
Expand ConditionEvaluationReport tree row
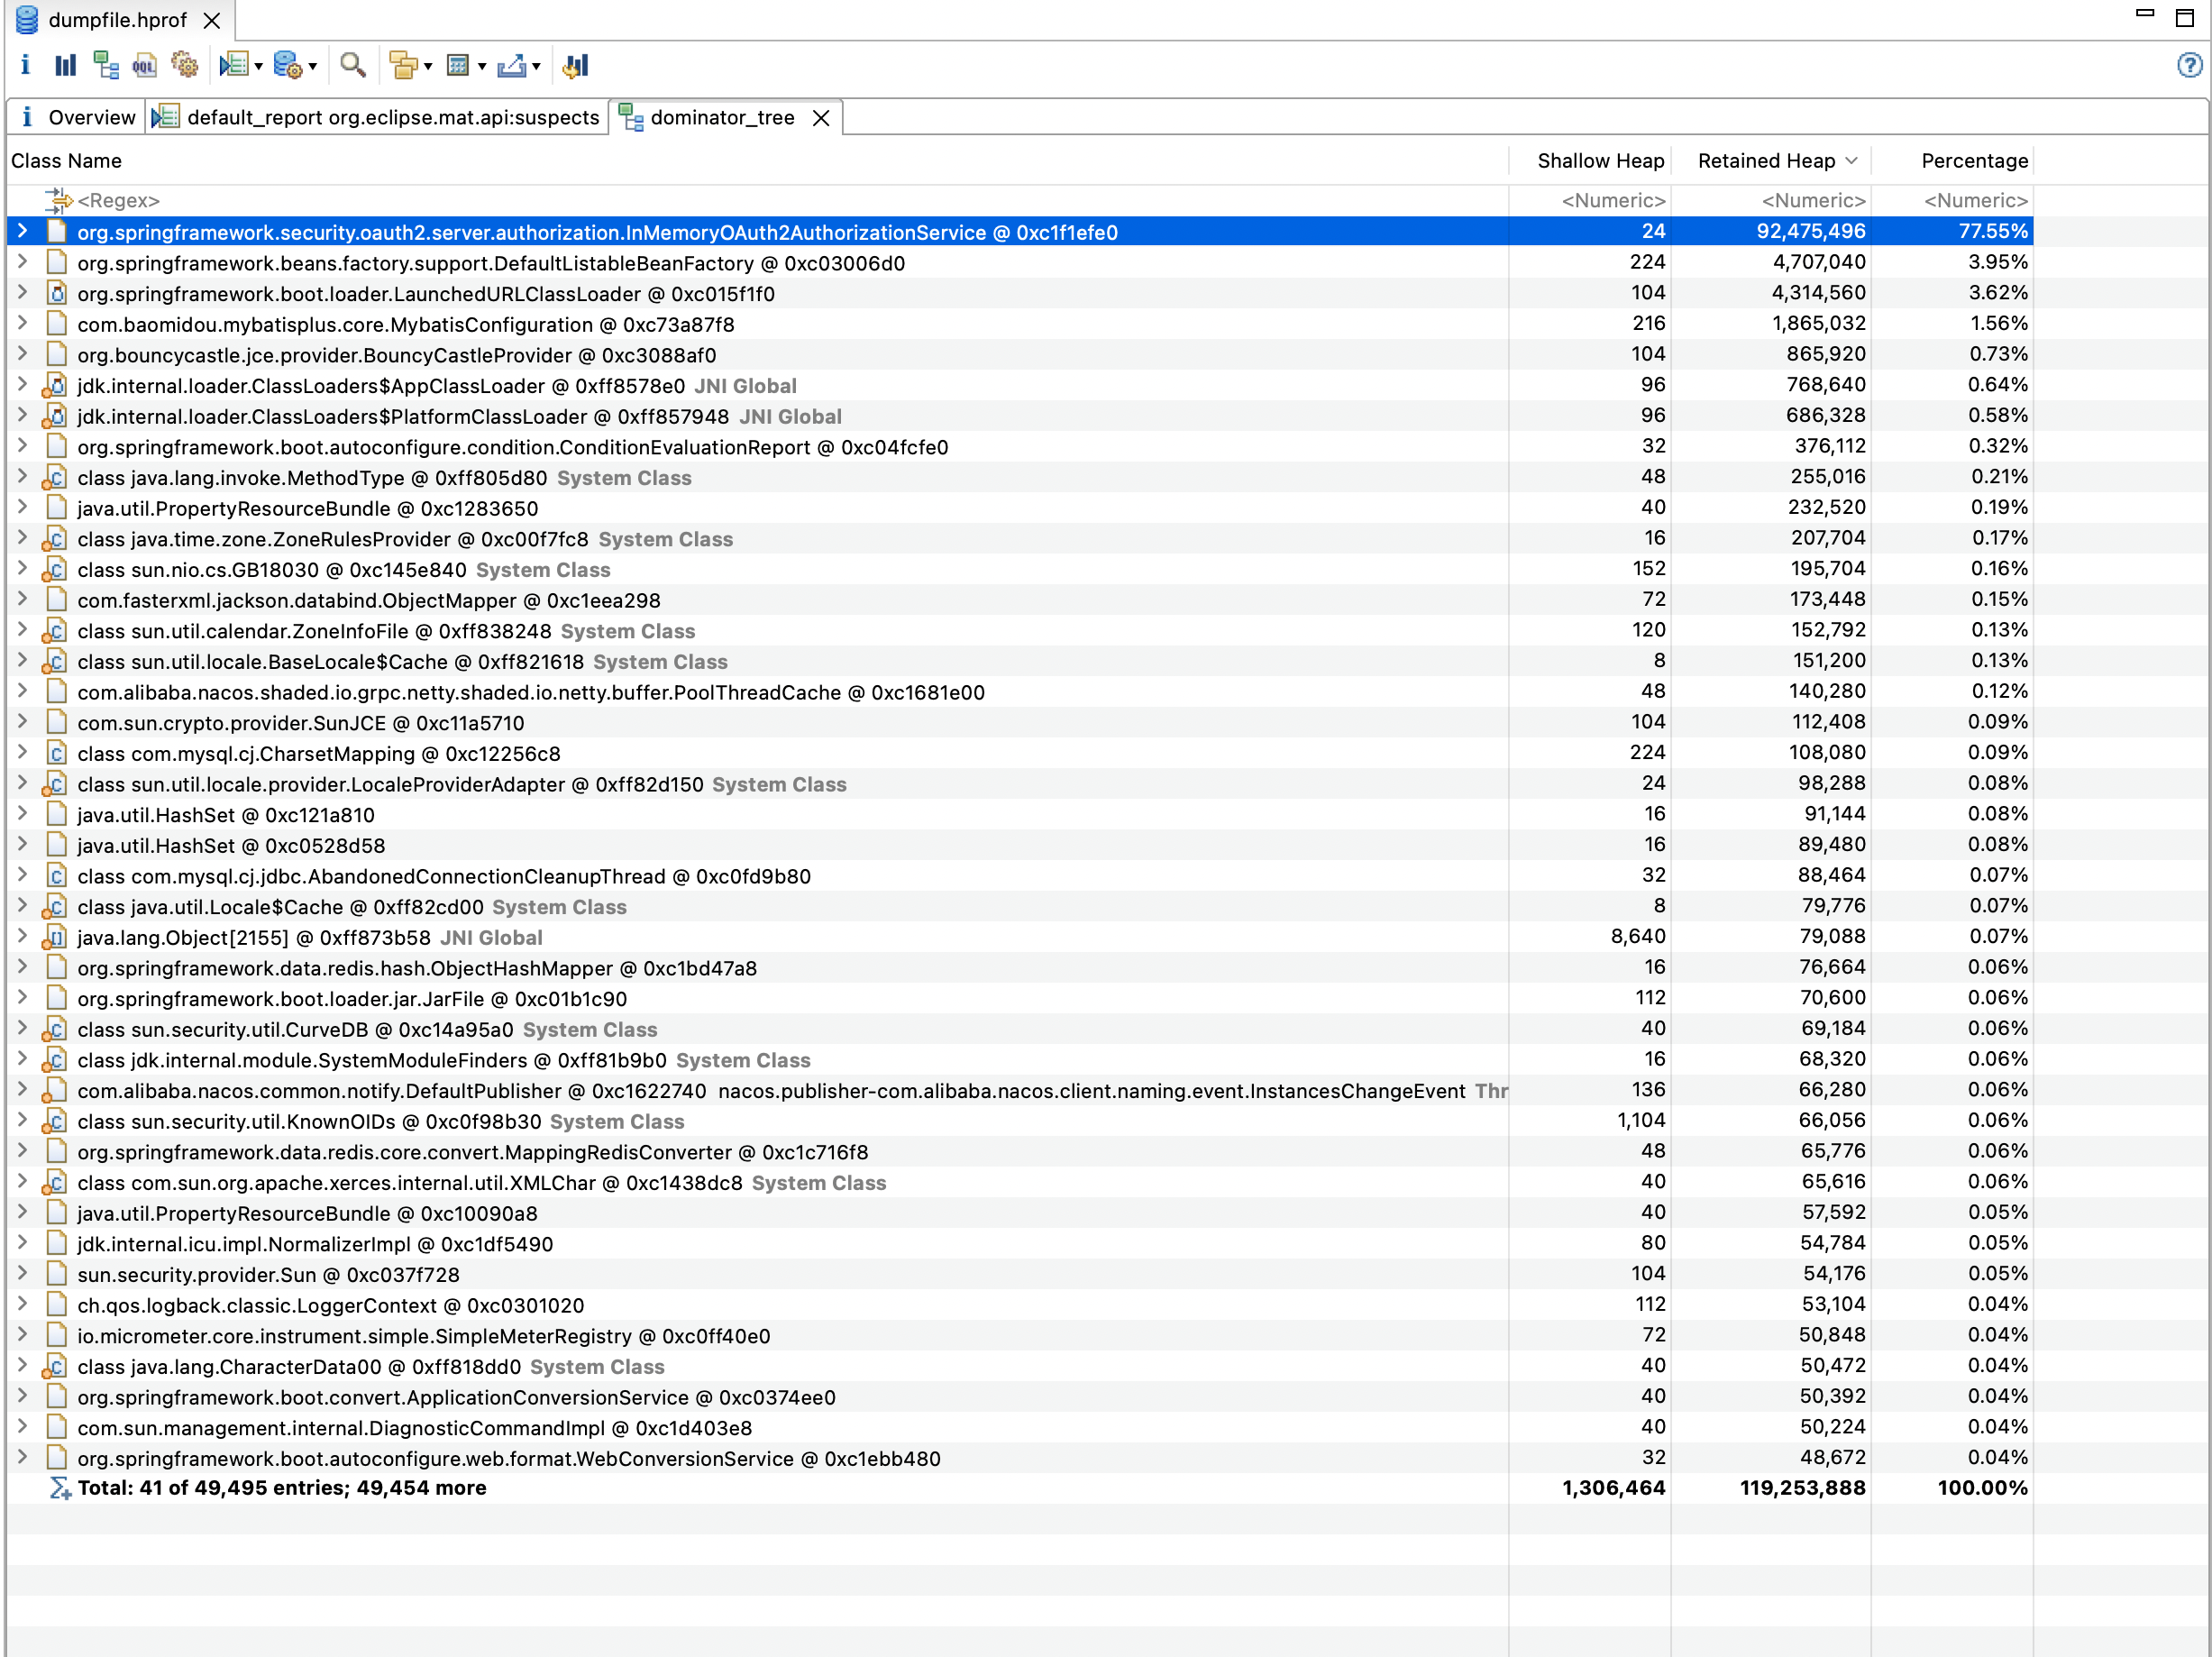[x=22, y=447]
